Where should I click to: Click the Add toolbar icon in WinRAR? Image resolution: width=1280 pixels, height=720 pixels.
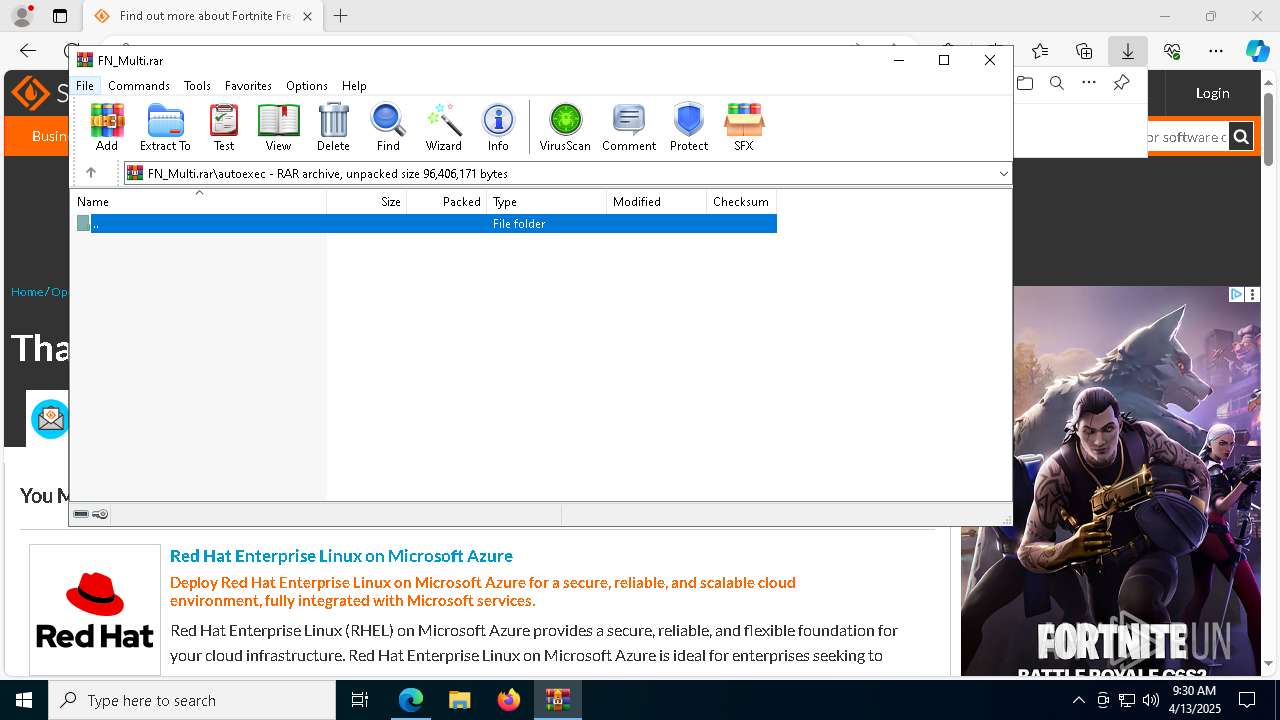[x=107, y=127]
